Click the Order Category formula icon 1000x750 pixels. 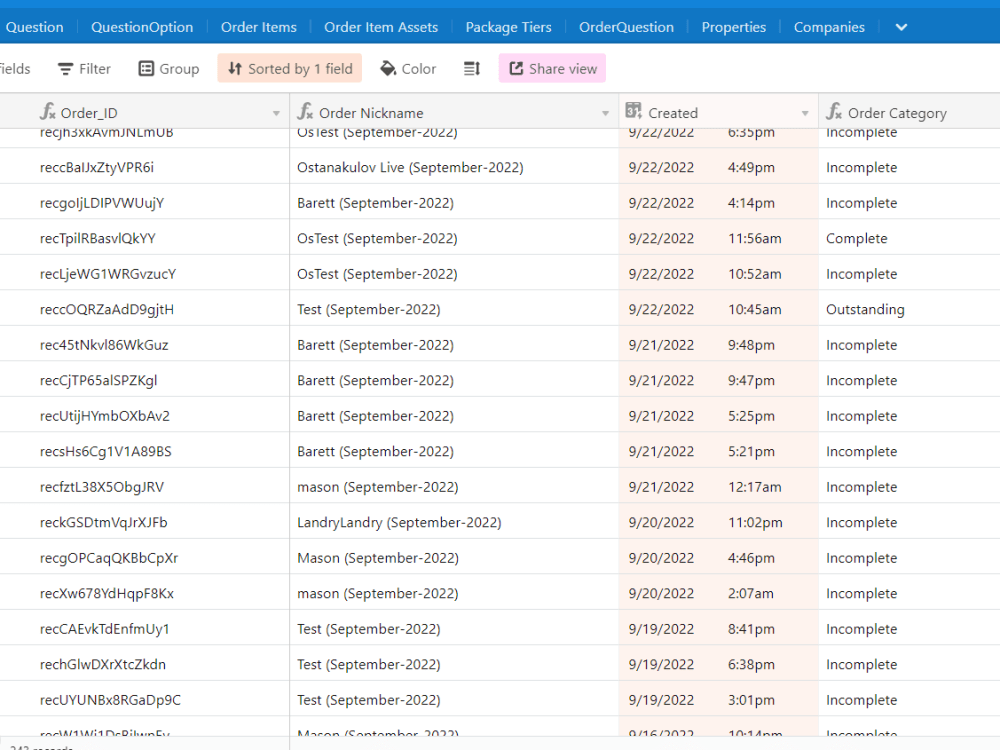[x=834, y=112]
